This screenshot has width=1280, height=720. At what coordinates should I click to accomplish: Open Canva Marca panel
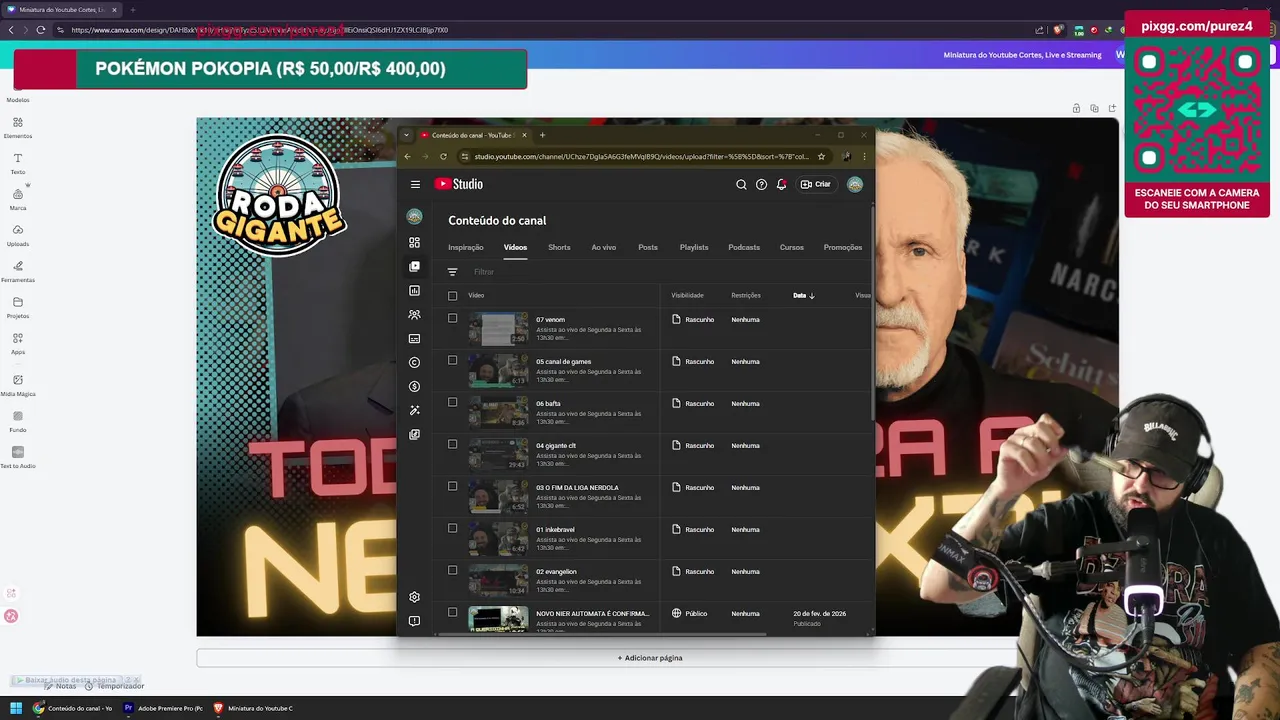click(x=18, y=199)
